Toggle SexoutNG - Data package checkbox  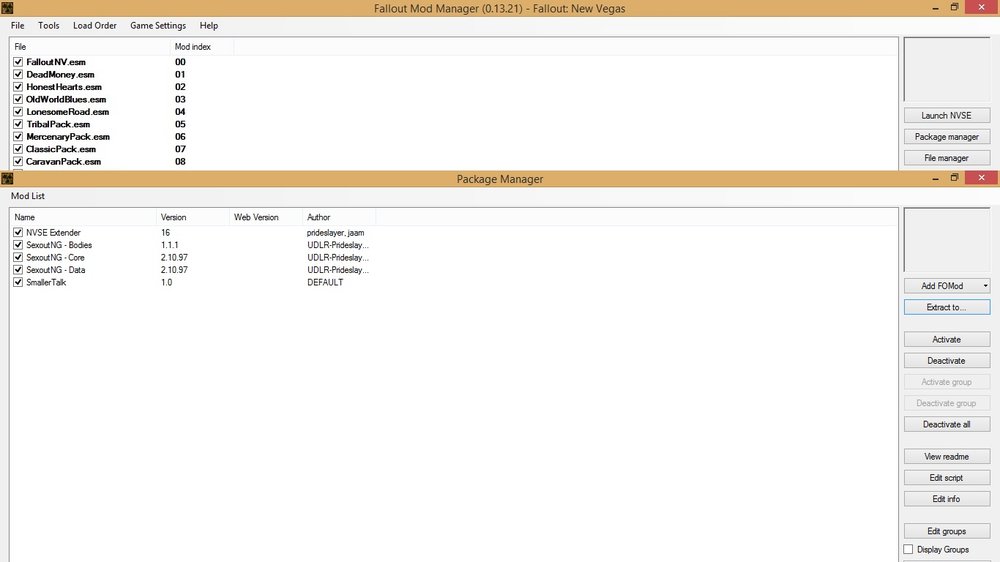click(x=18, y=270)
